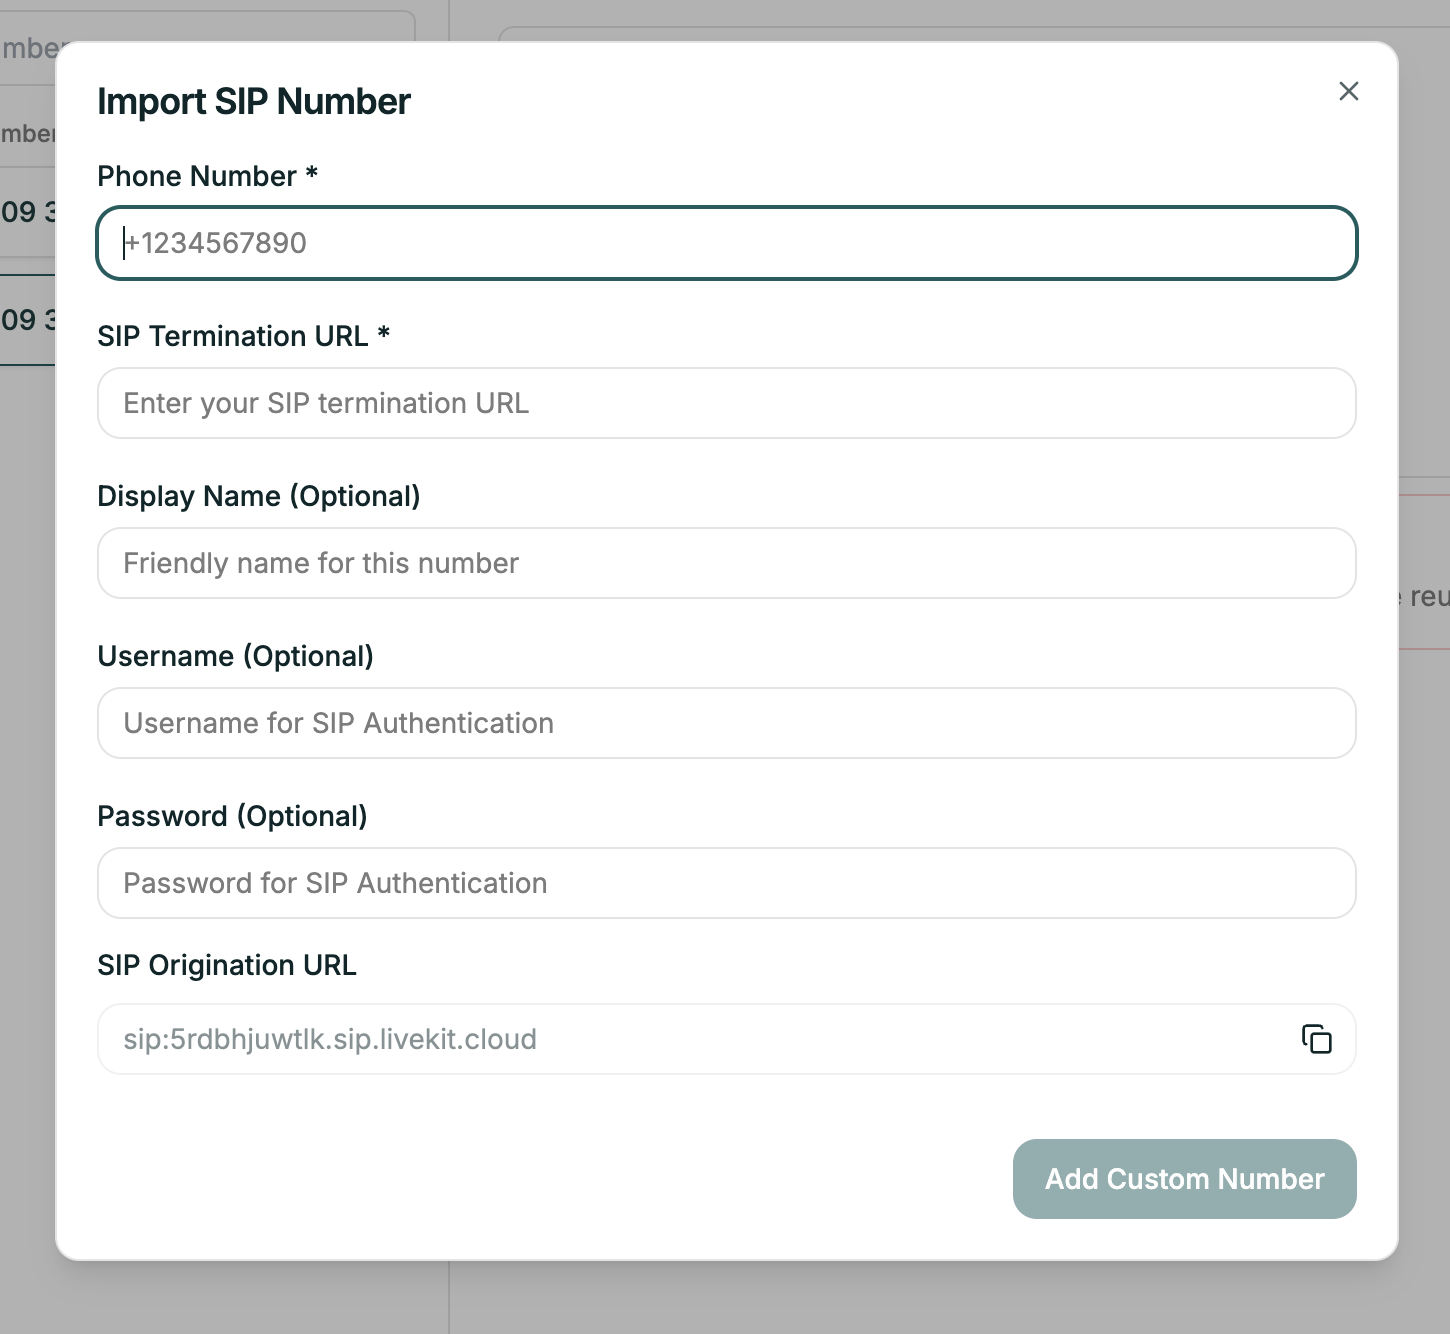Screen dimensions: 1450x1334
Task: Click the SIP Termination URL input field
Action: coord(726,403)
